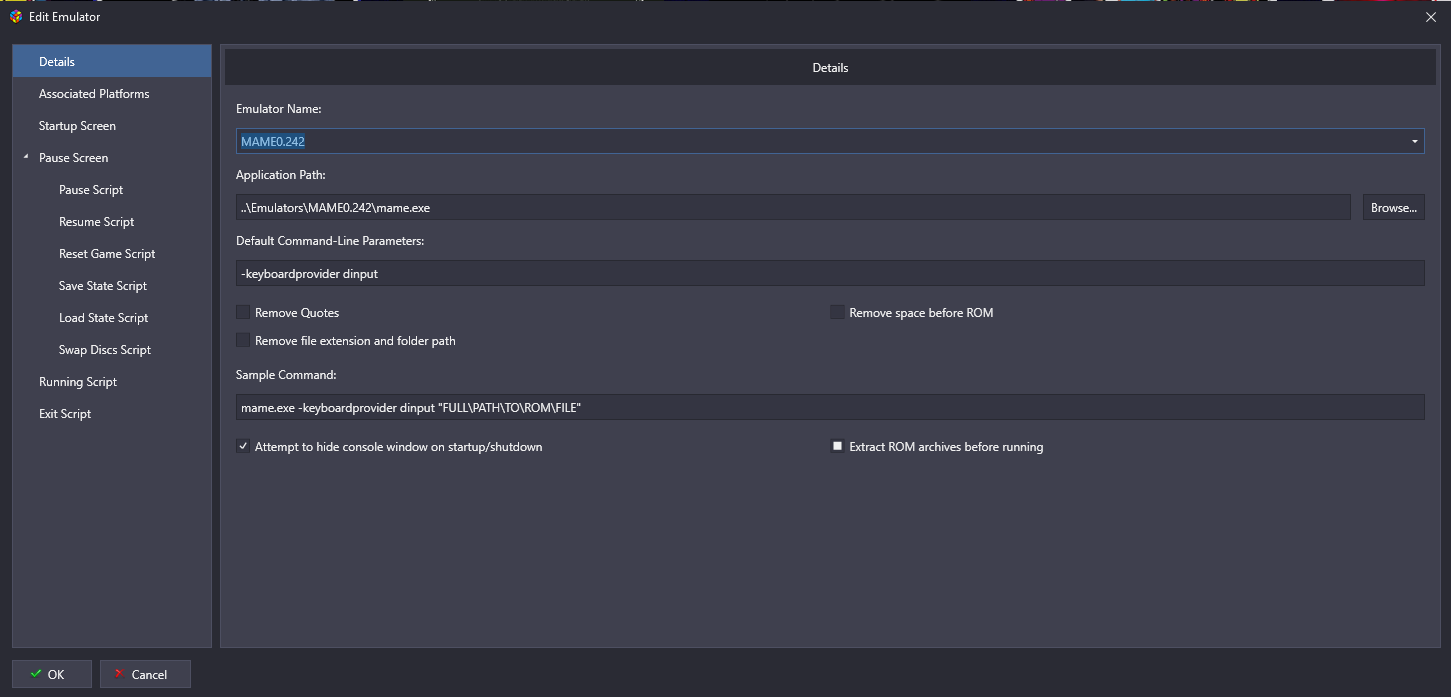Screen dimensions: 1451x697
Task: Select Swap Discs Script item
Action: [105, 350]
